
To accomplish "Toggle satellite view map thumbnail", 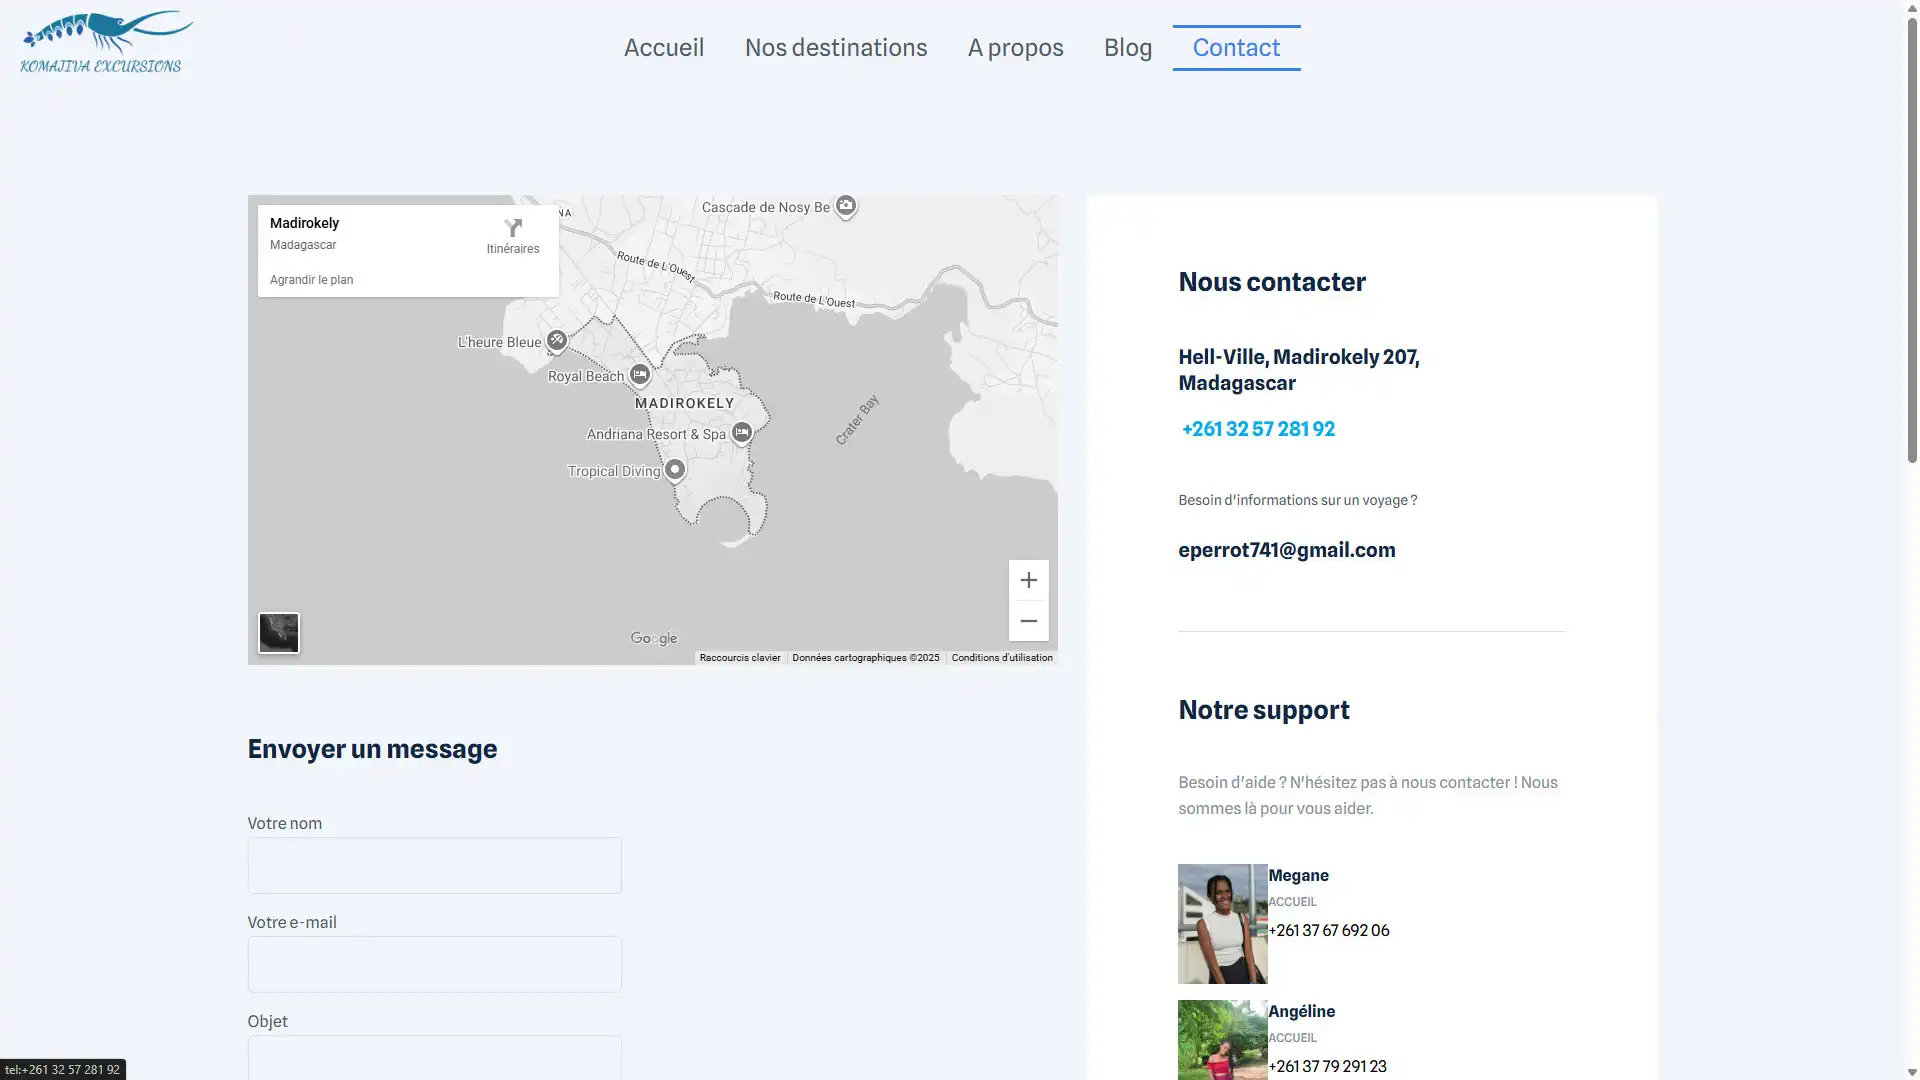I will tap(279, 633).
